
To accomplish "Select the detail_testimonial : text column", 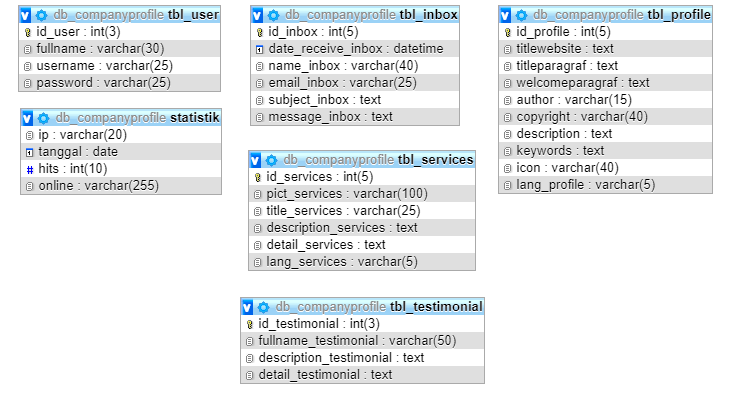I will (x=362, y=375).
